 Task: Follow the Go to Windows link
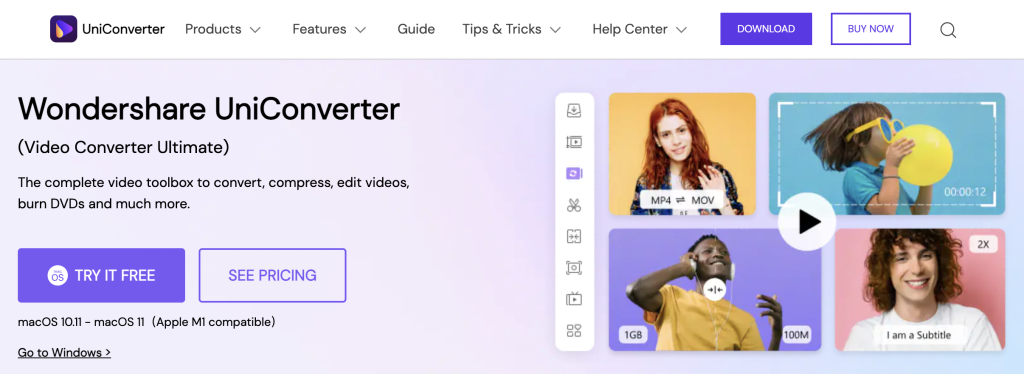[64, 352]
